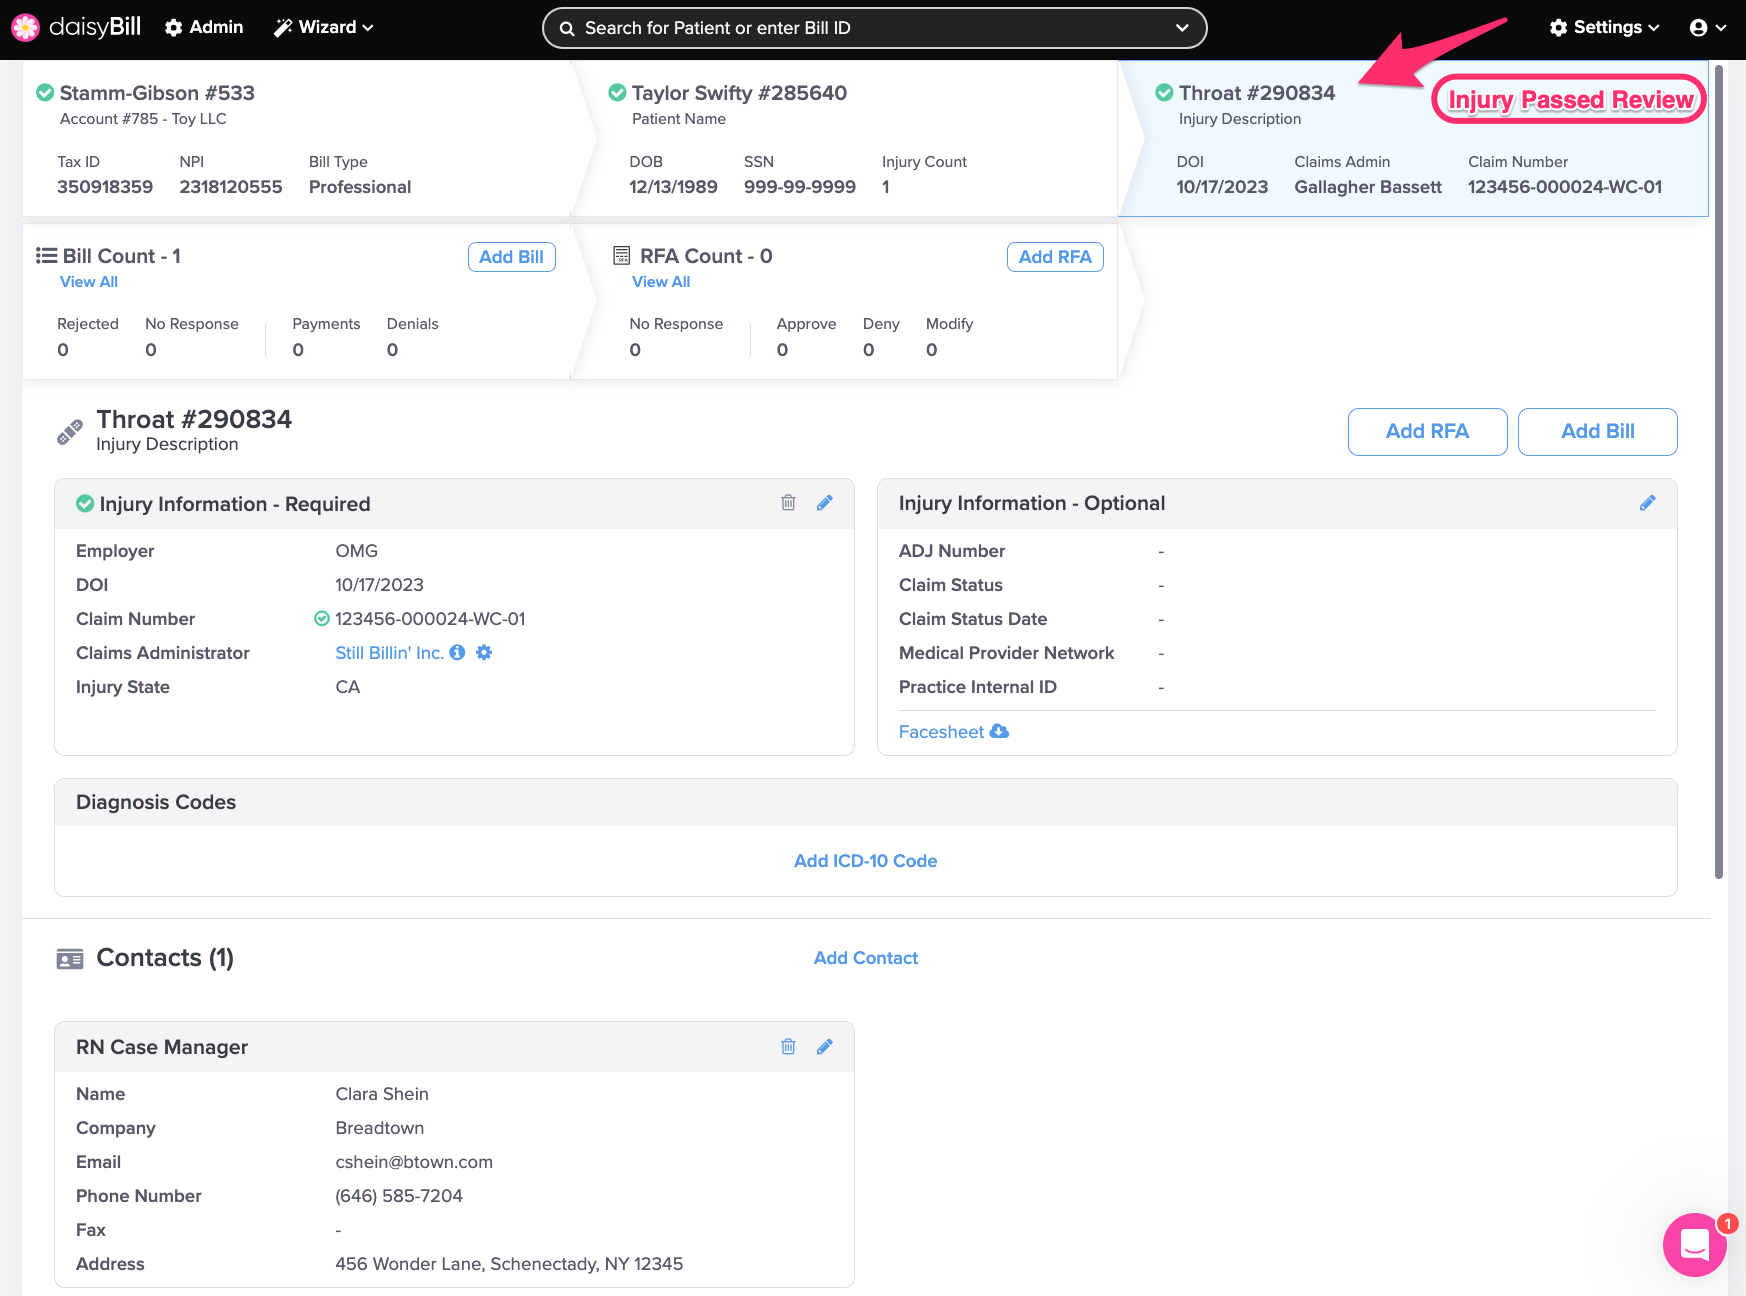Click the Add Contact link

point(865,958)
